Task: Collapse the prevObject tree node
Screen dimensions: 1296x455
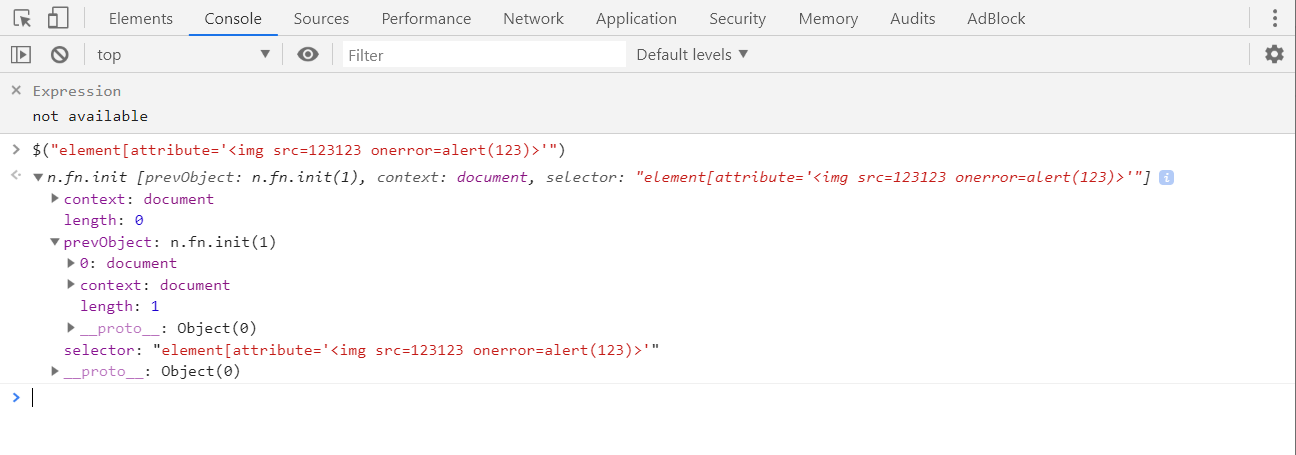Action: click(x=55, y=242)
